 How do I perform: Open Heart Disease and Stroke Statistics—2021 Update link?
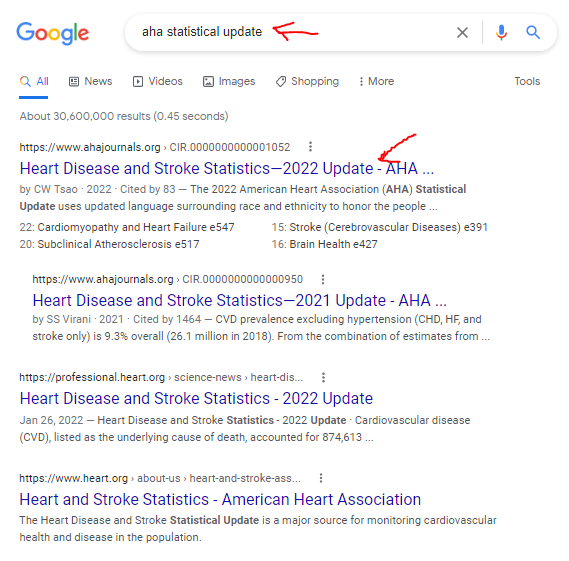tap(240, 300)
